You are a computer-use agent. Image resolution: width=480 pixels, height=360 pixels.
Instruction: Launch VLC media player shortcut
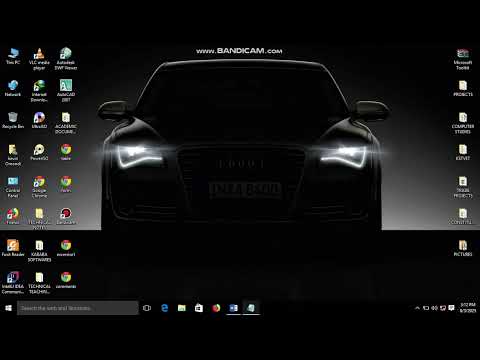[x=39, y=59]
